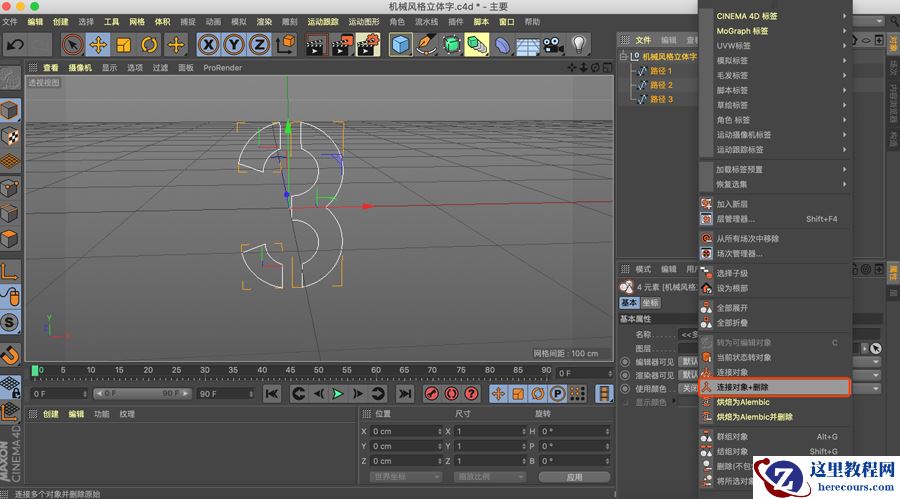Click the green timeline playhead marker
Image resolution: width=900 pixels, height=499 pixels.
tap(35, 371)
